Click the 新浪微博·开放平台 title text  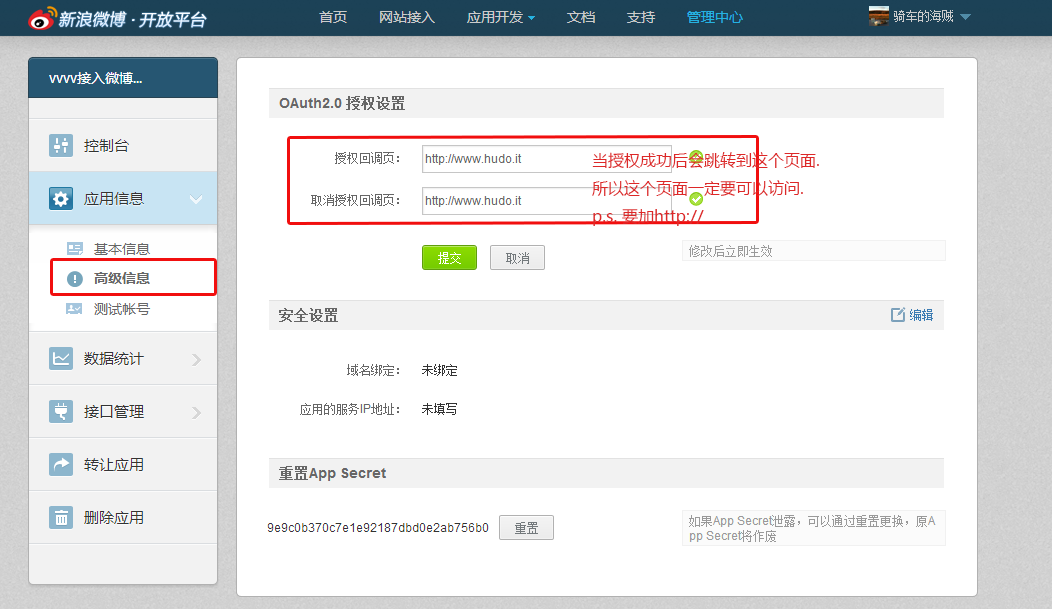point(132,19)
